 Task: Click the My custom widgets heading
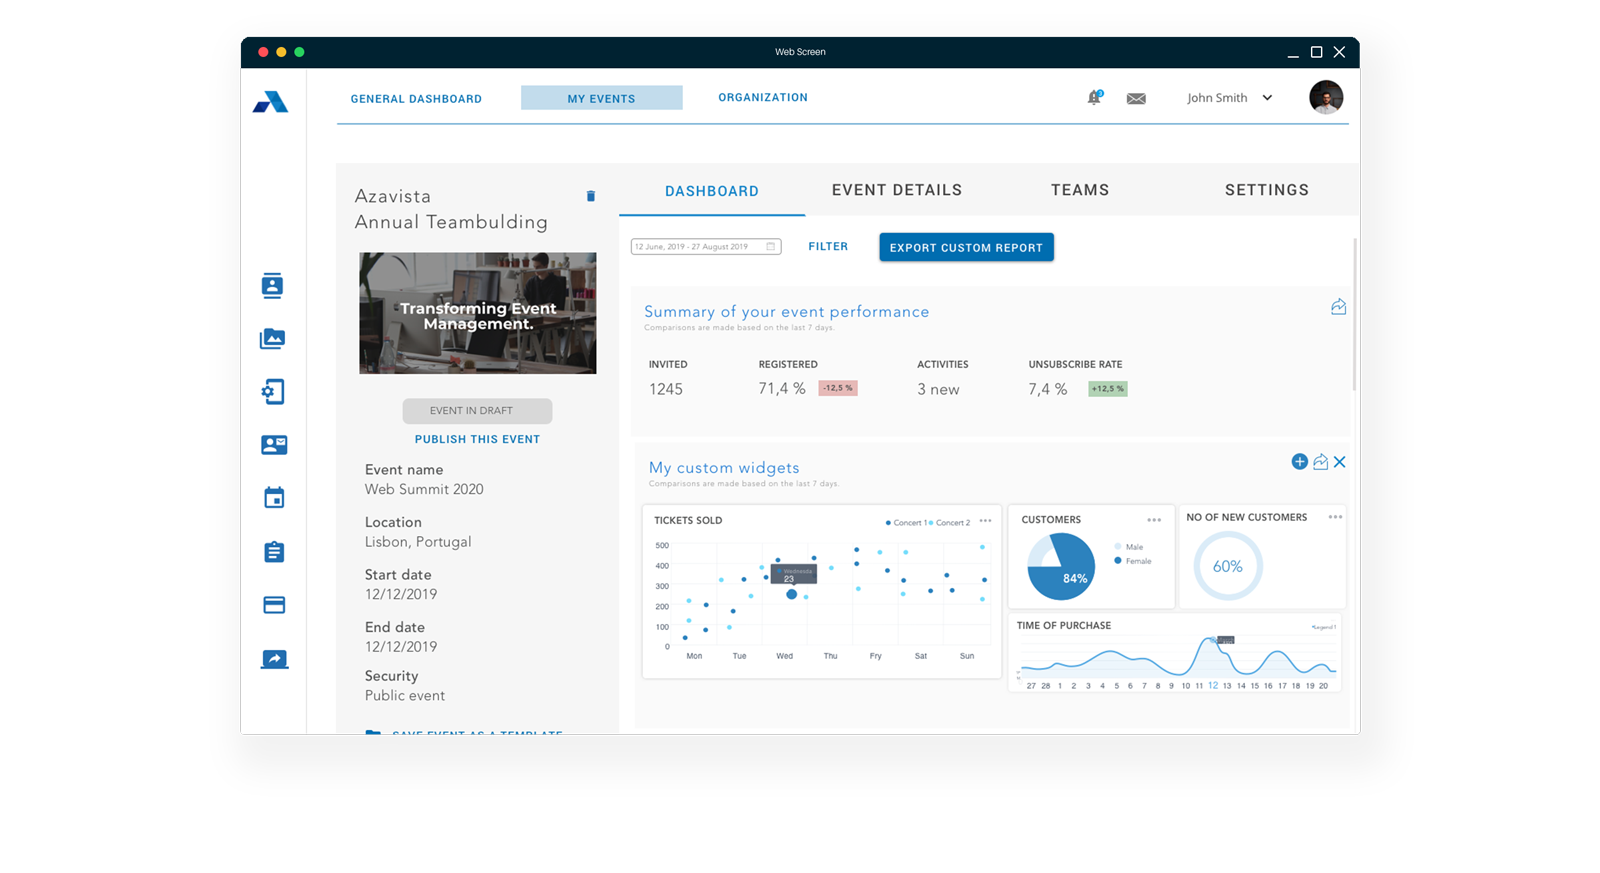click(724, 467)
